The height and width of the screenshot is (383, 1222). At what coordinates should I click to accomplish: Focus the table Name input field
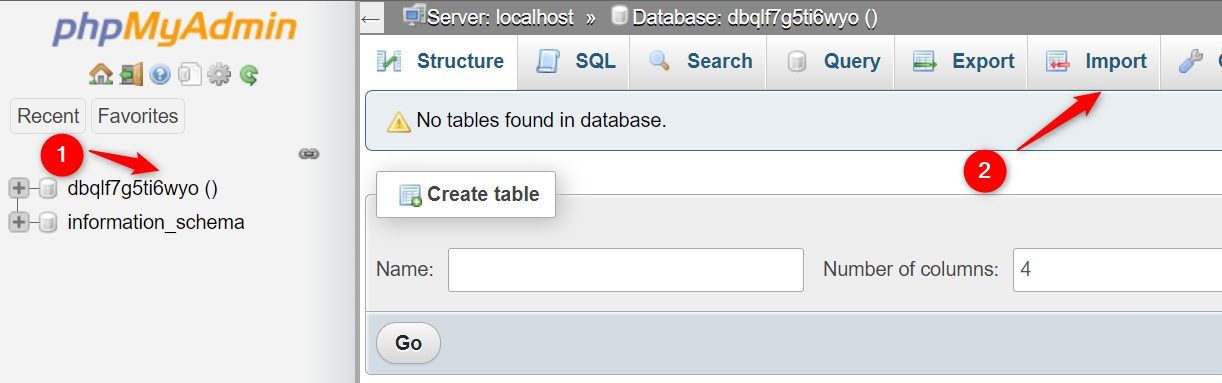[x=626, y=270]
